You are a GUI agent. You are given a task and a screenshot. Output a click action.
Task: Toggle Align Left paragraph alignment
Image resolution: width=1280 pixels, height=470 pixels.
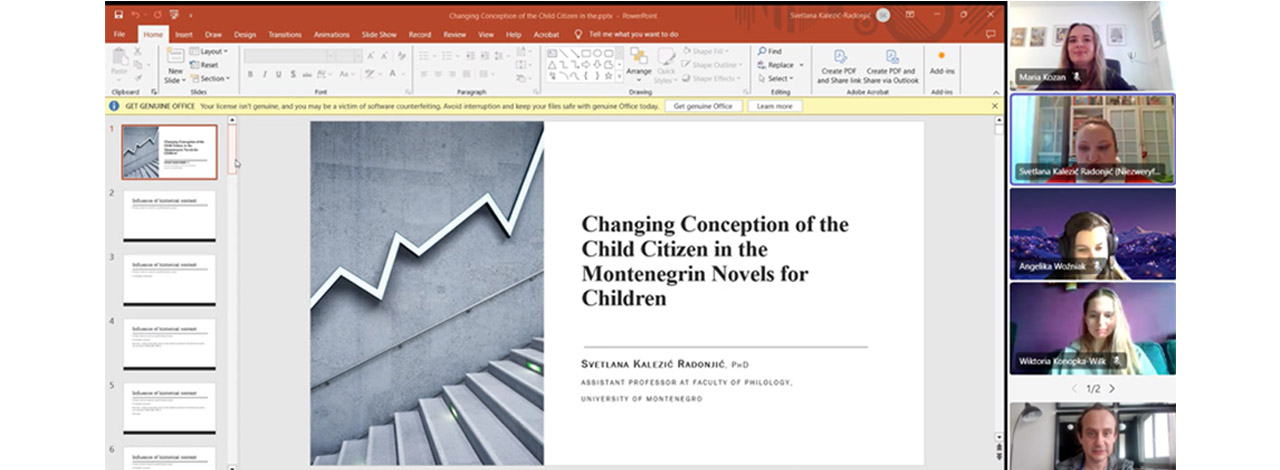(x=424, y=74)
